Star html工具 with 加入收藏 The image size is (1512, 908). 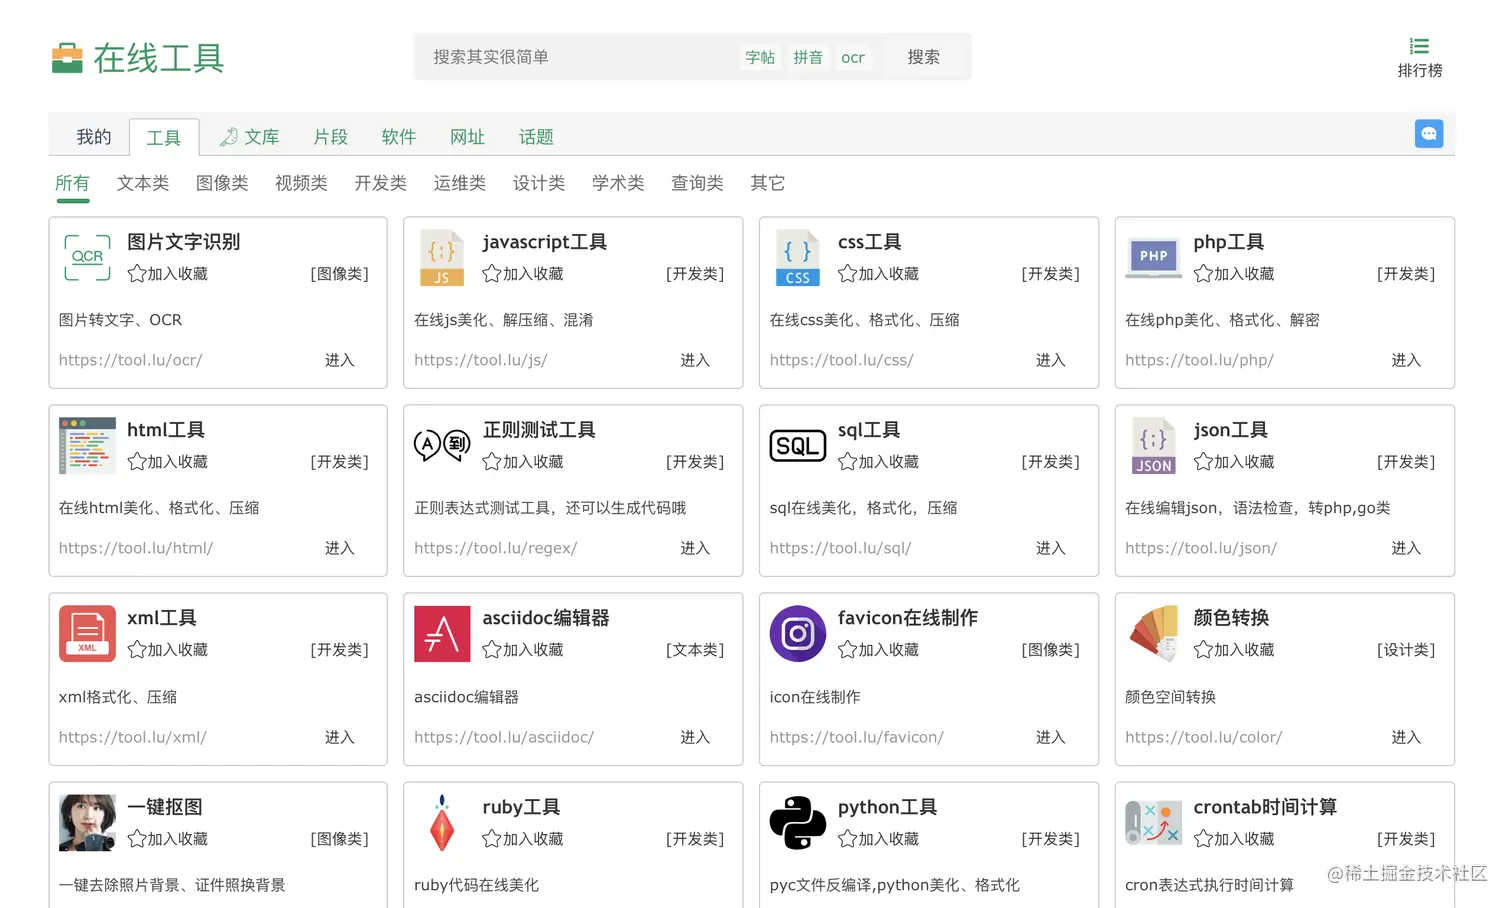click(168, 462)
